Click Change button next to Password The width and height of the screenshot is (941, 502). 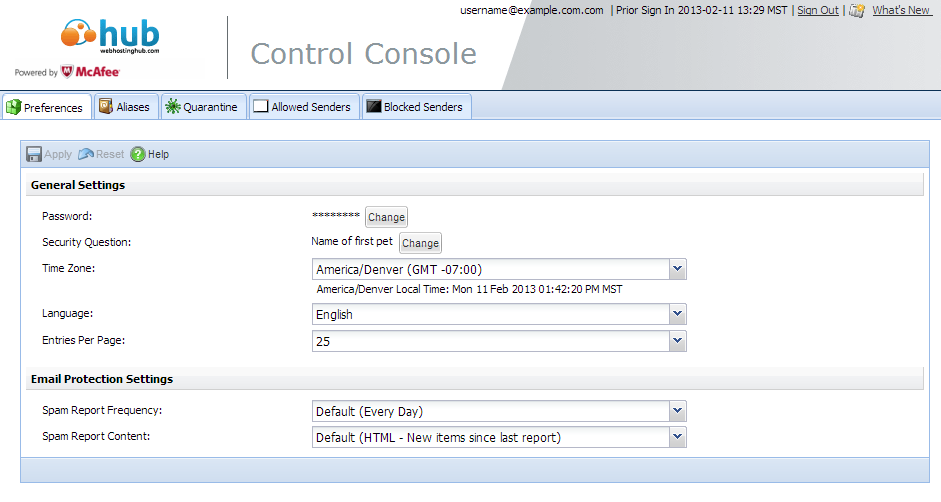tap(386, 217)
